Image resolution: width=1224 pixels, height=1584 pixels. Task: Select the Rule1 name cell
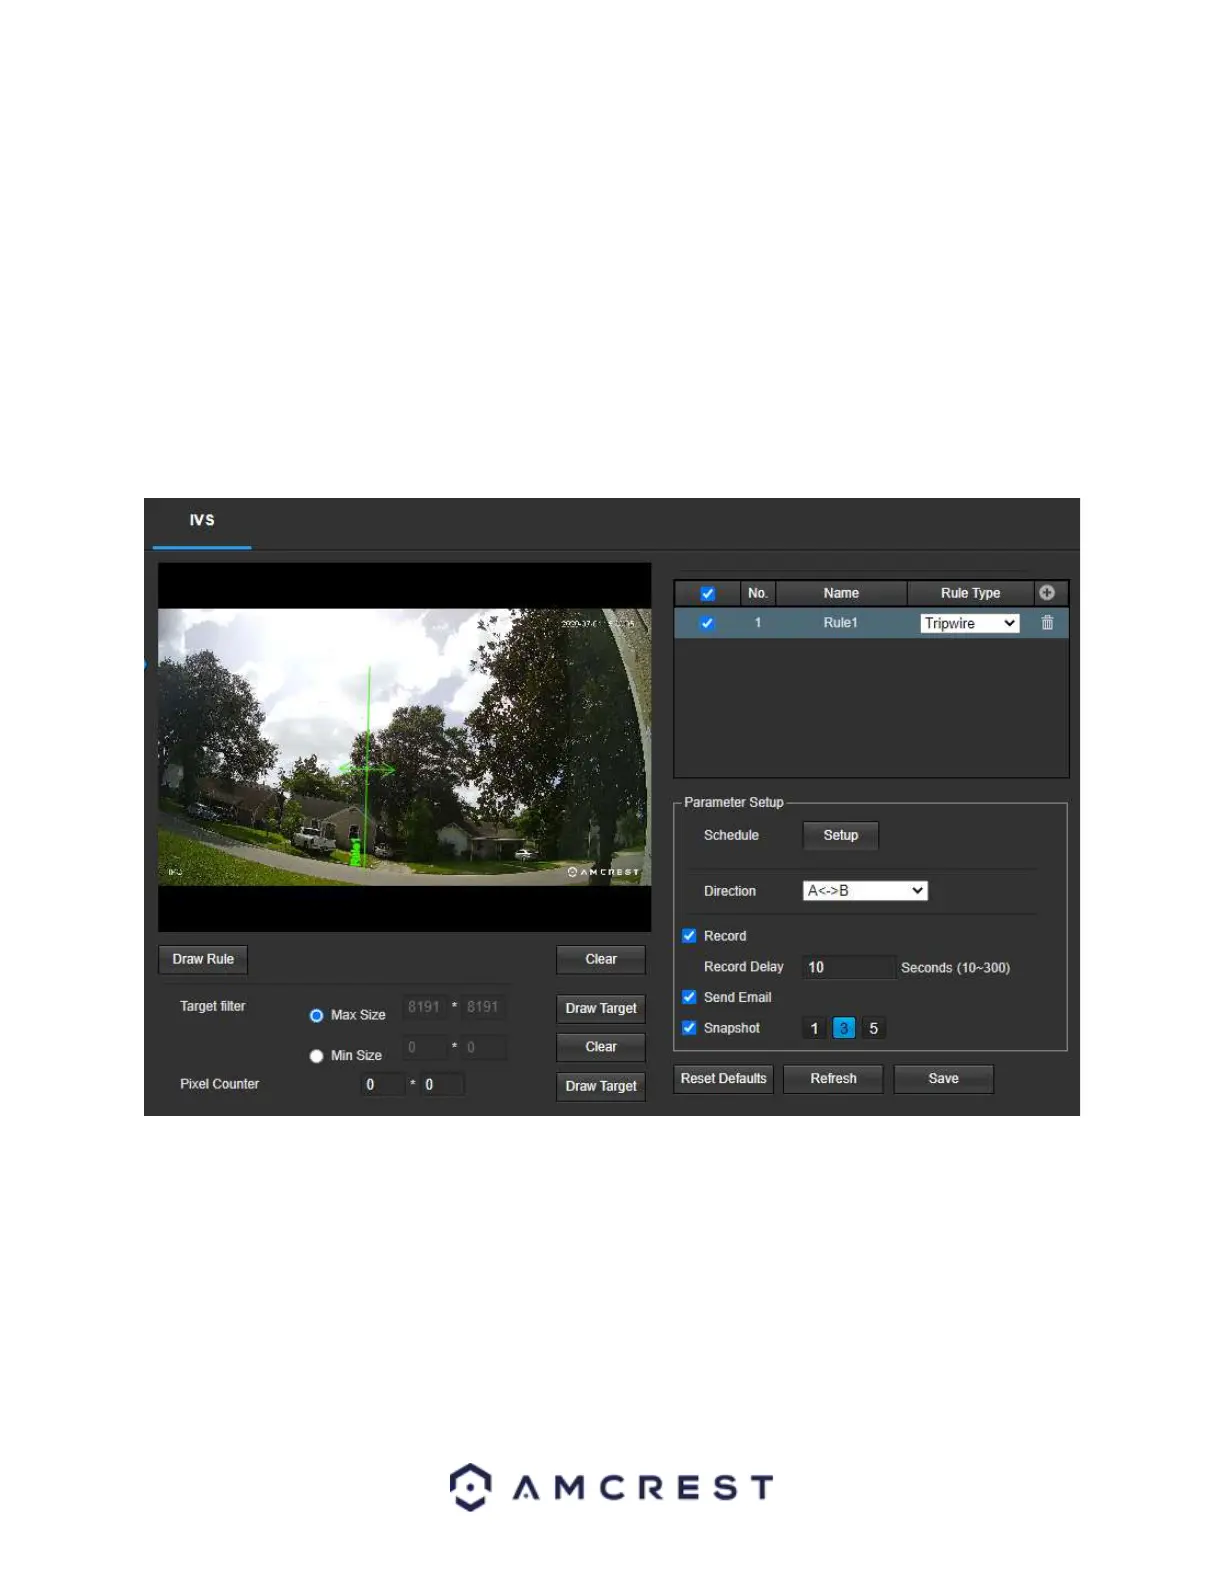[840, 623]
